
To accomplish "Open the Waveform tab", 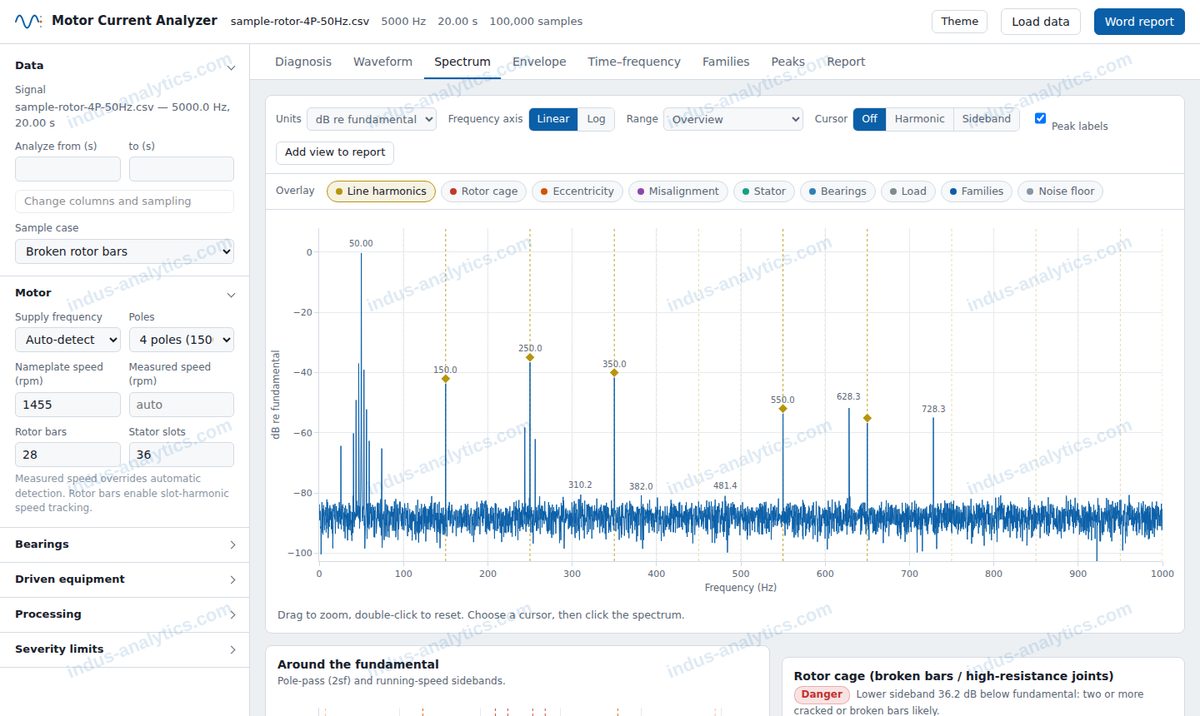I will (x=383, y=62).
